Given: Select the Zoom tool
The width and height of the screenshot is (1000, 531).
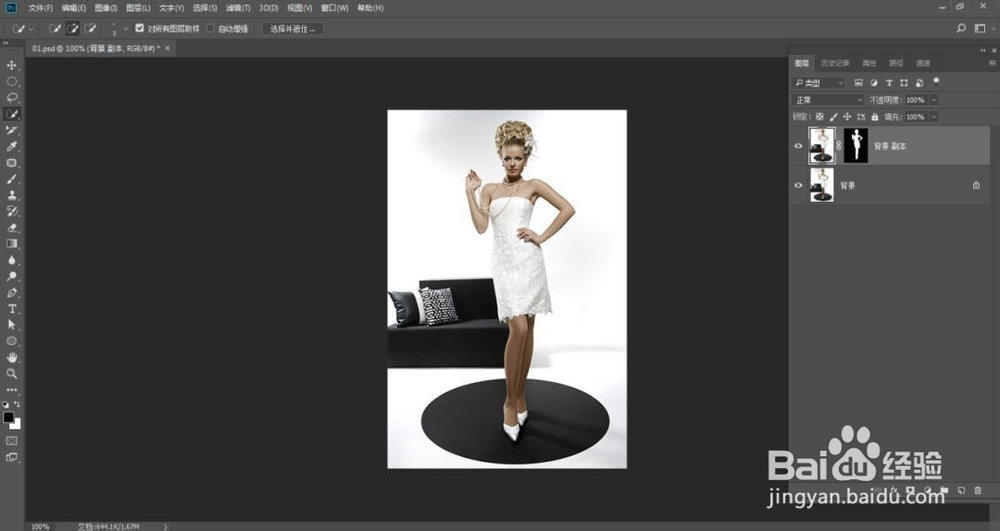Looking at the screenshot, I should click(11, 374).
